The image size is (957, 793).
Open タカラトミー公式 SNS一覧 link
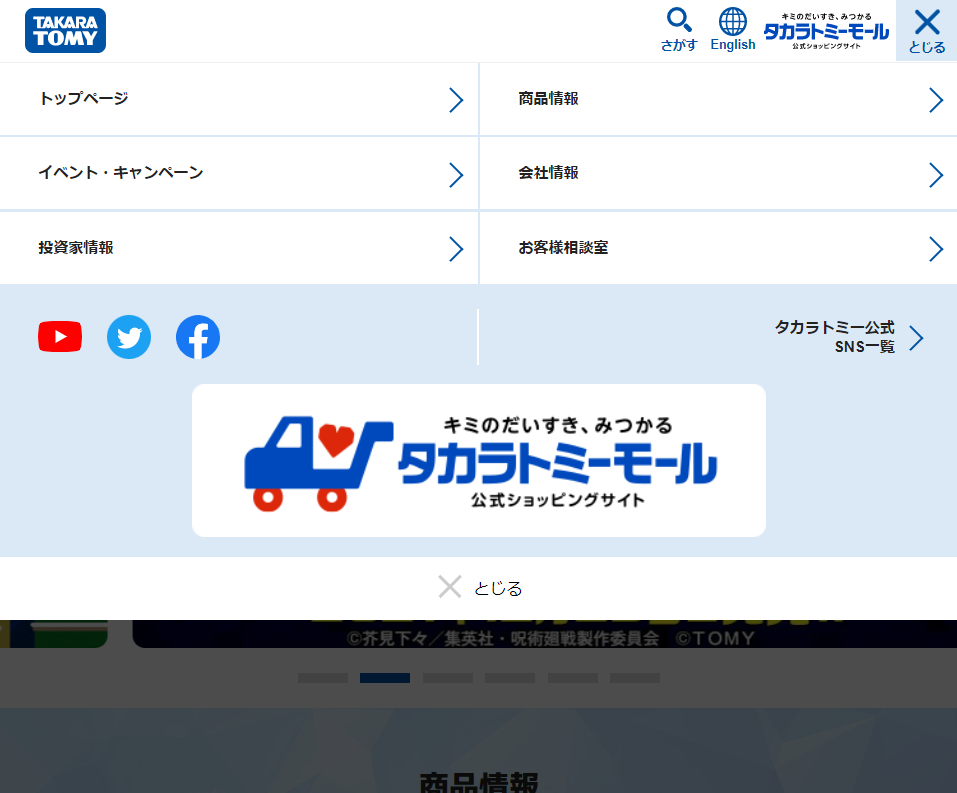[x=848, y=337]
